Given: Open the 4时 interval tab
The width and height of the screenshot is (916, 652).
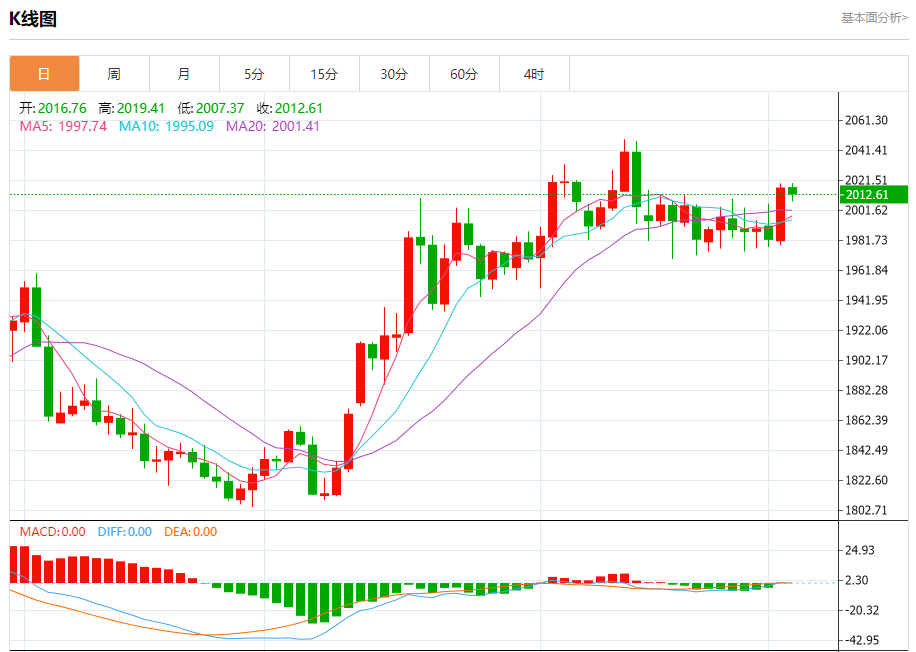Looking at the screenshot, I should pyautogui.click(x=535, y=74).
